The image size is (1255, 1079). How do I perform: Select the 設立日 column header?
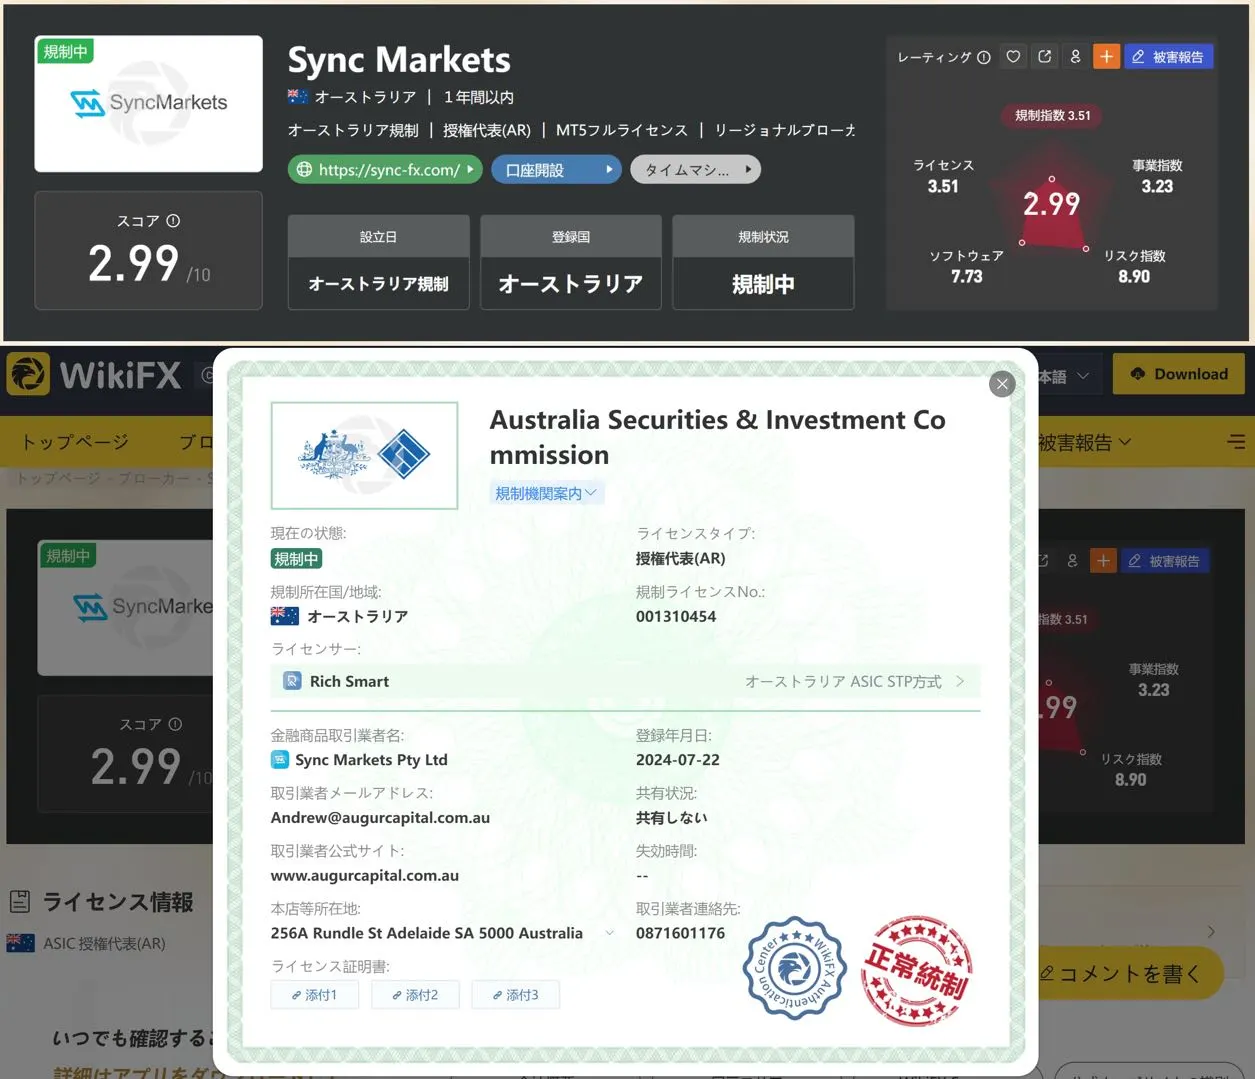[379, 237]
